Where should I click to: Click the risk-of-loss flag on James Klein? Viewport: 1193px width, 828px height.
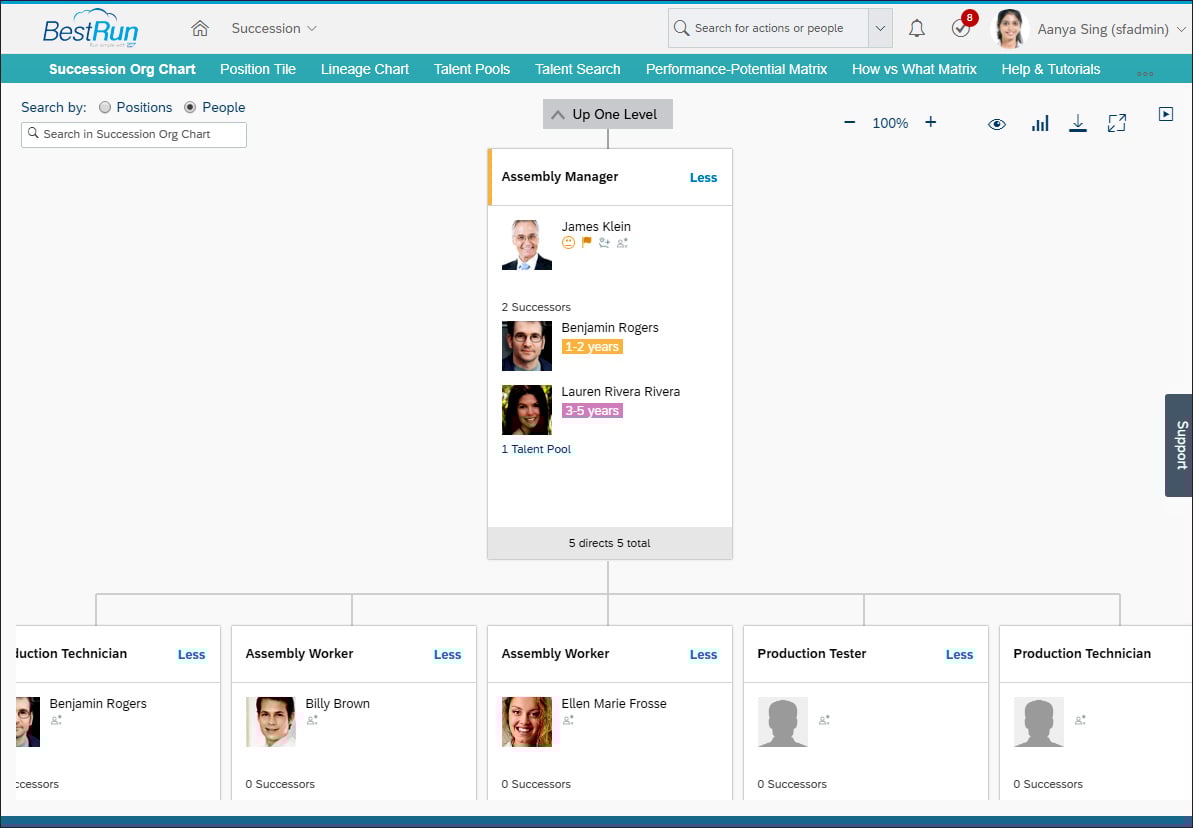pos(587,242)
